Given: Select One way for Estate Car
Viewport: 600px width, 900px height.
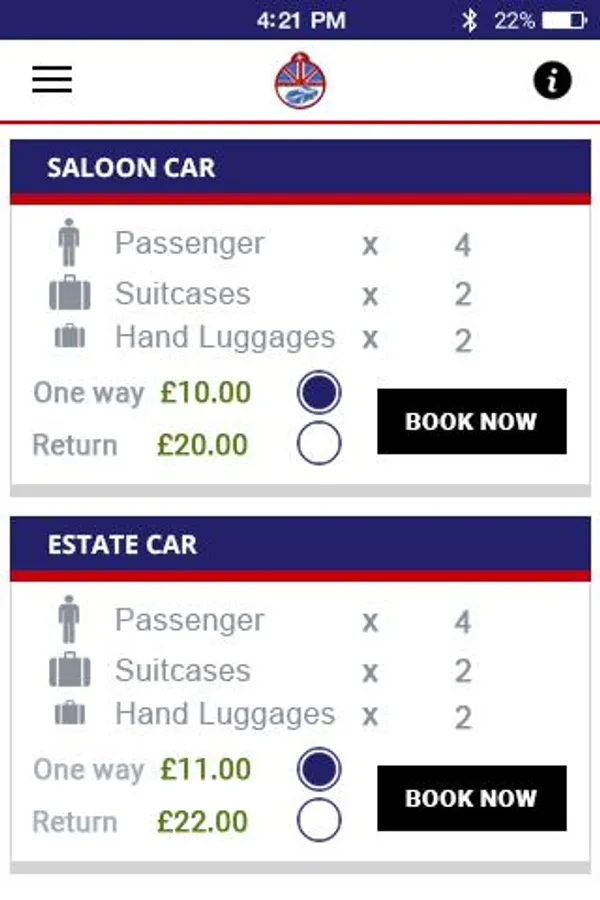Looking at the screenshot, I should coord(319,770).
